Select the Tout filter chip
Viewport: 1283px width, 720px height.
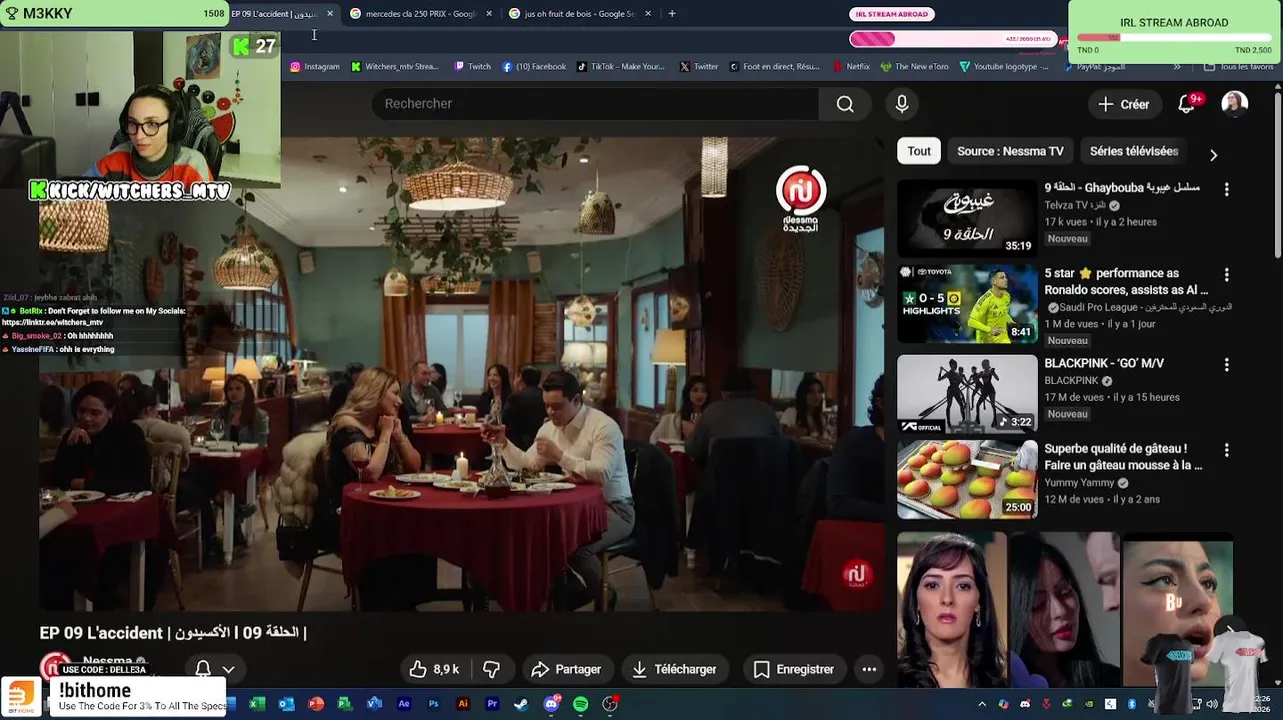coord(919,151)
